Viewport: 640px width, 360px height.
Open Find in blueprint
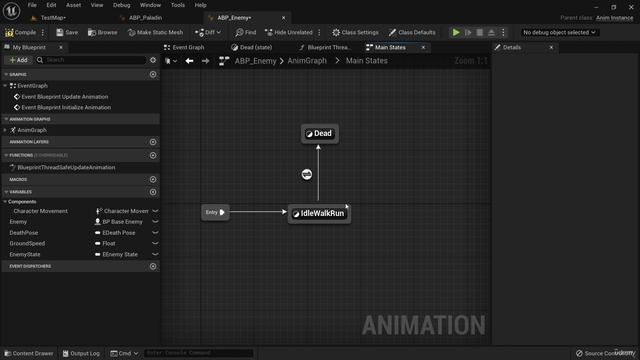[246, 32]
